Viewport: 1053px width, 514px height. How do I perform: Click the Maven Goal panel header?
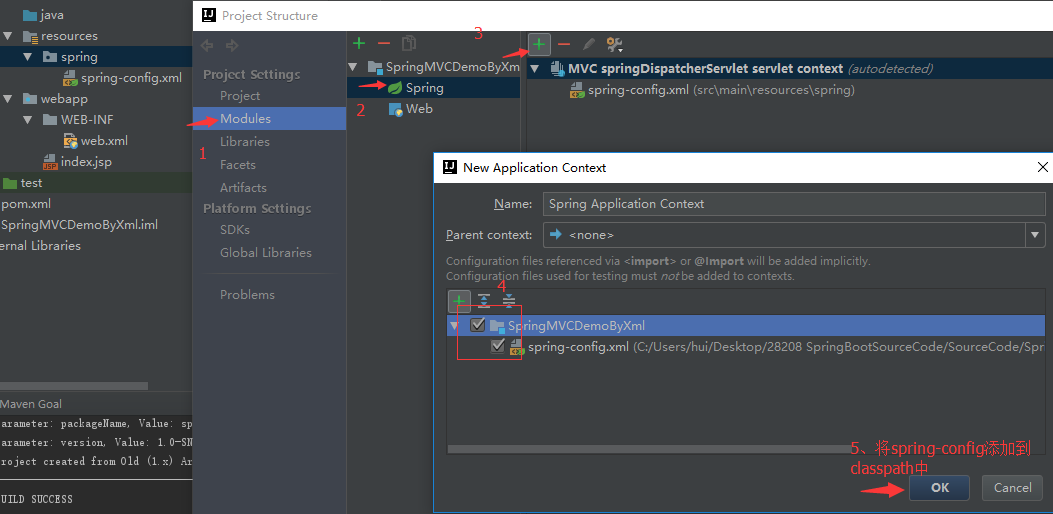31,404
